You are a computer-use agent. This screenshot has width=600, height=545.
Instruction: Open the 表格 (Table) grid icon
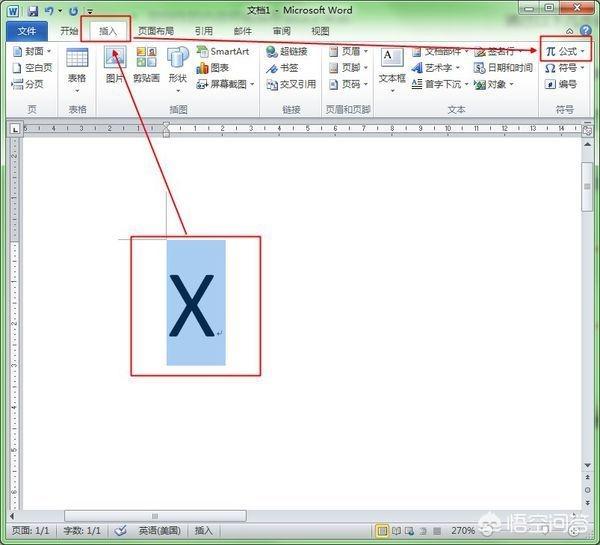click(77, 58)
